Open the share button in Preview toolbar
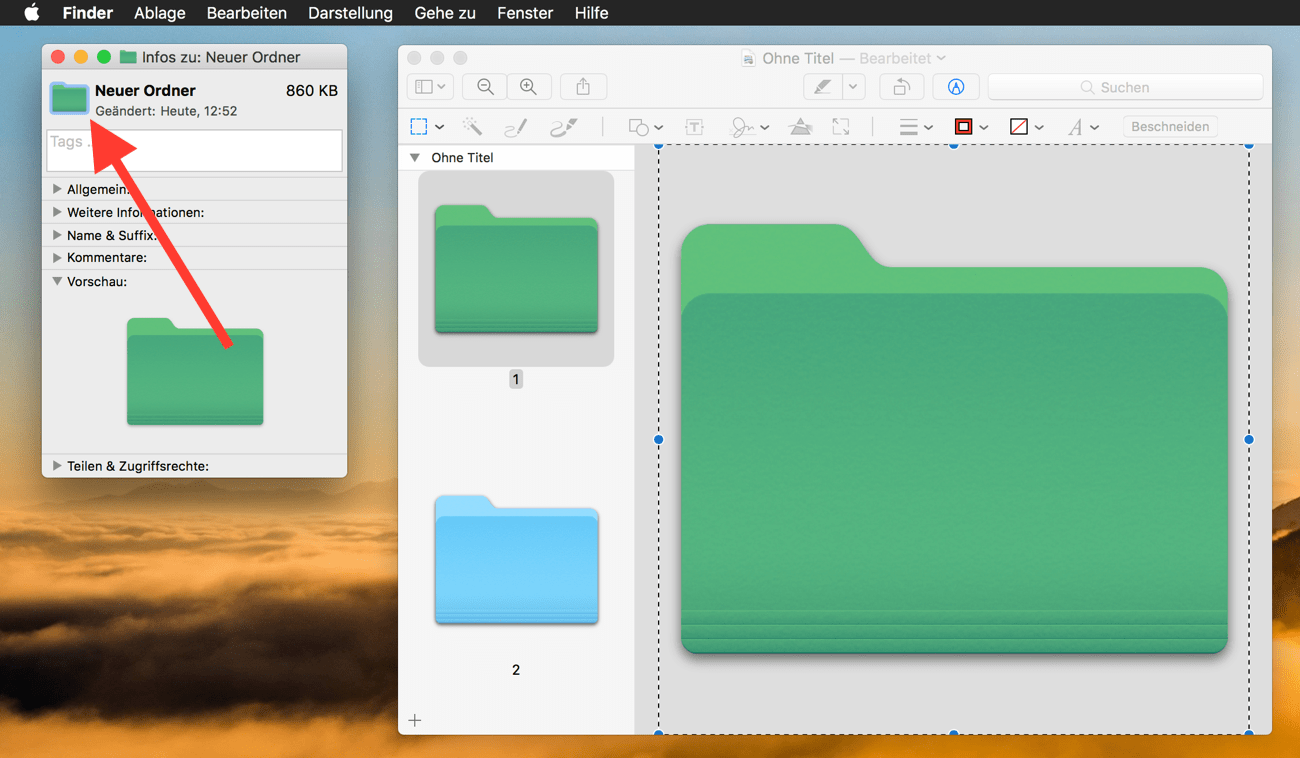 [x=583, y=87]
